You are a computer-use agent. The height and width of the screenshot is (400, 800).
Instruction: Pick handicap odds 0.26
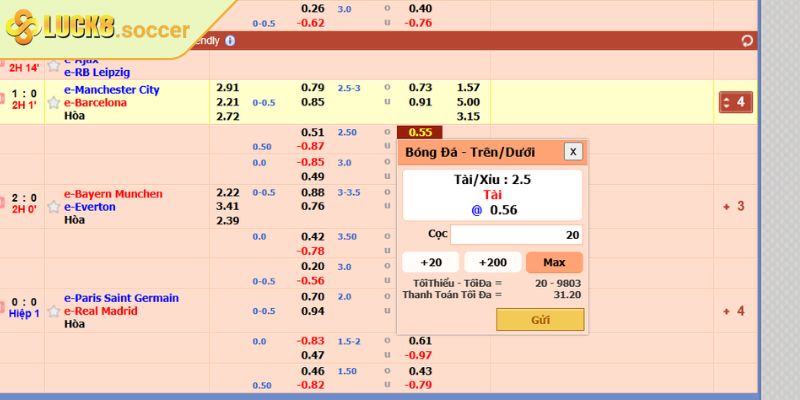point(313,9)
